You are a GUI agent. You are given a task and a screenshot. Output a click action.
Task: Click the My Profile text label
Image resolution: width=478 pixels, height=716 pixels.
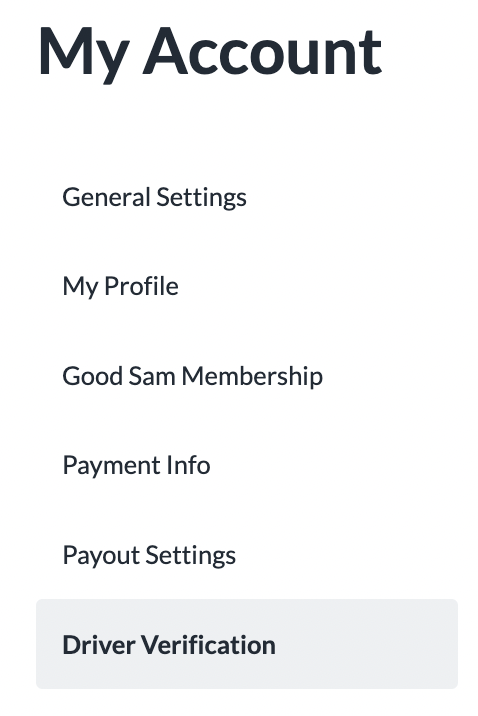coord(121,287)
